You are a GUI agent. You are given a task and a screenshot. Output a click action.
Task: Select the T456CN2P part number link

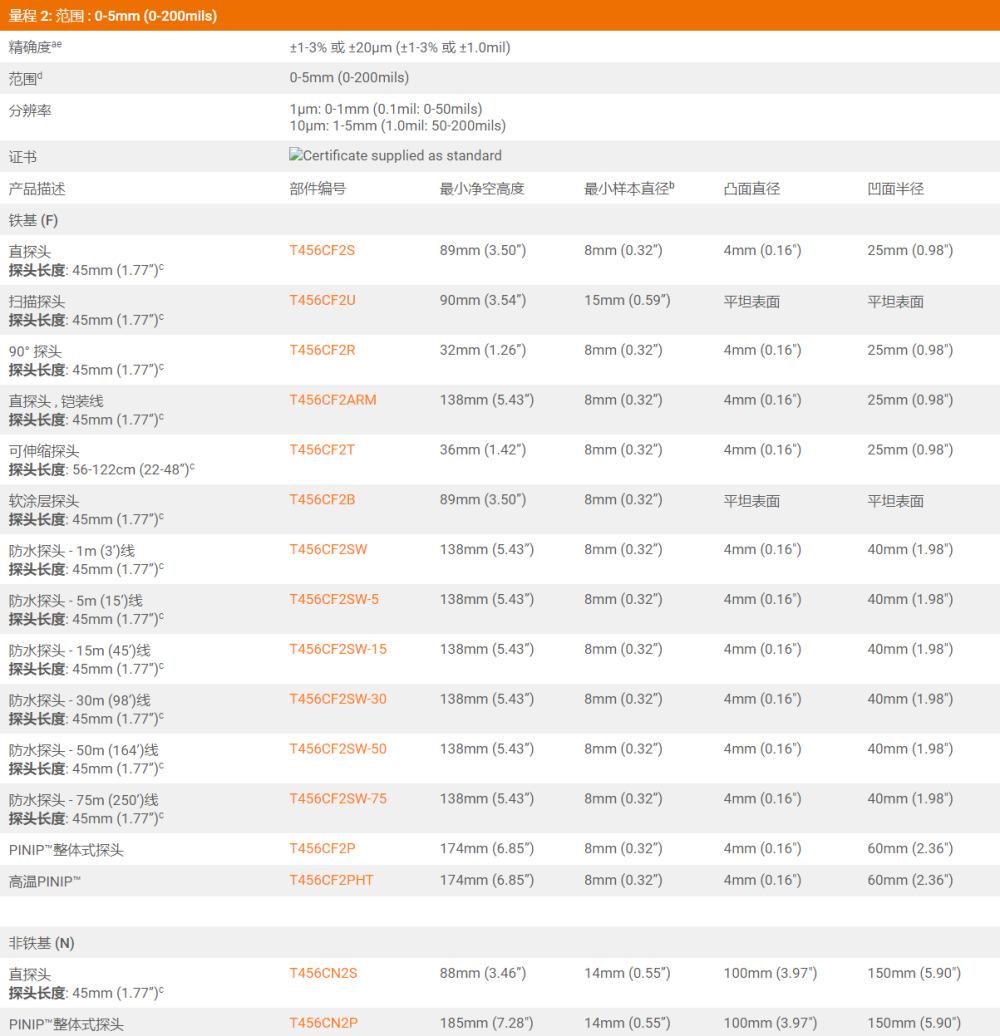pos(323,1023)
